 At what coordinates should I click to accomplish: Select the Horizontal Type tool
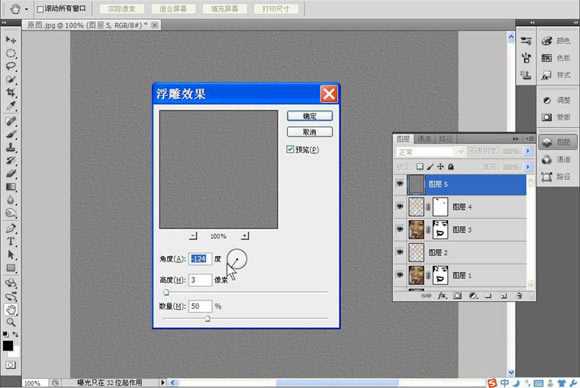click(x=11, y=242)
